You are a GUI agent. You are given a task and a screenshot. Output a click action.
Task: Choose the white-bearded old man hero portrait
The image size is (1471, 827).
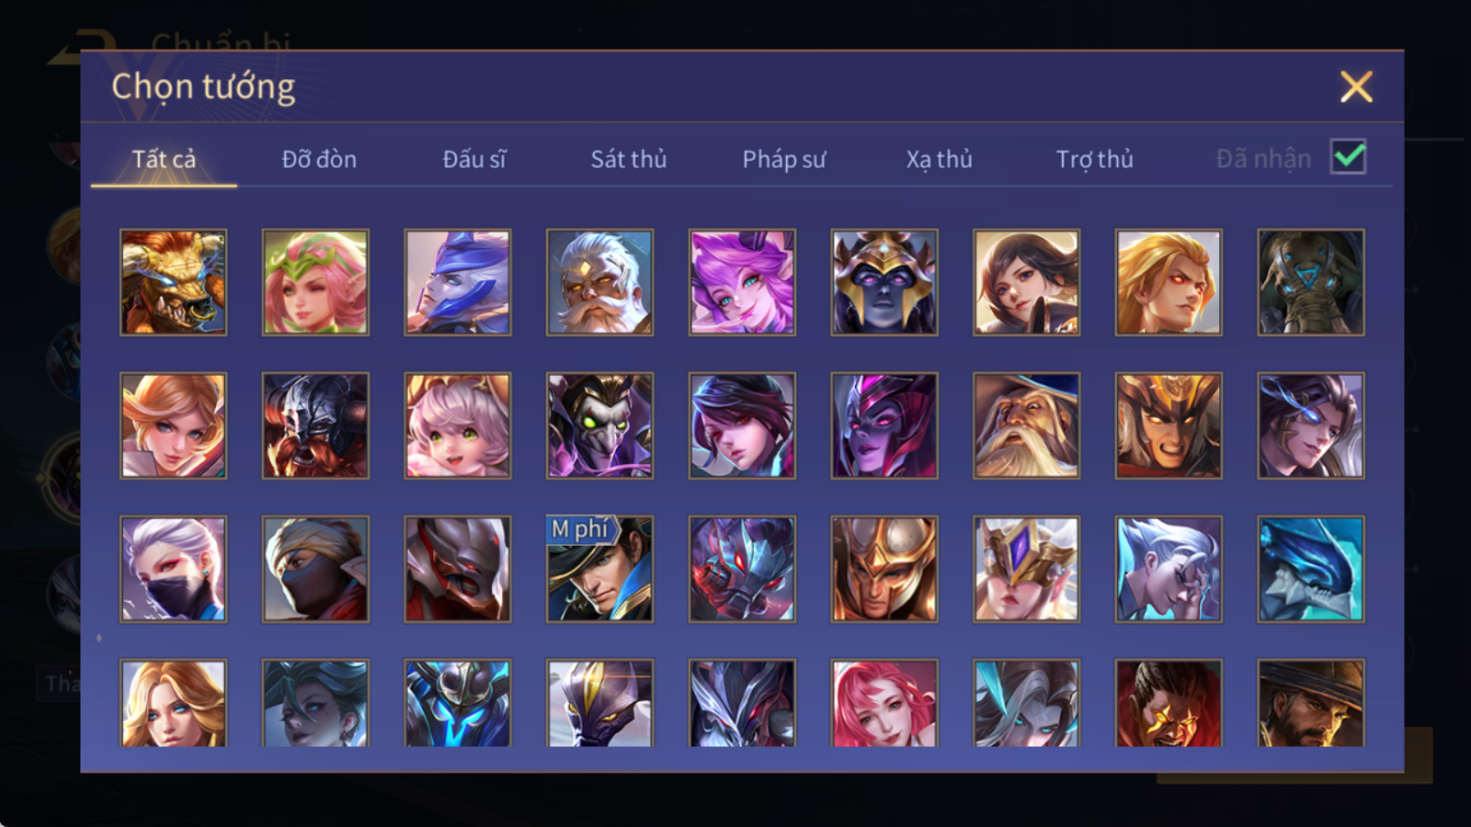[599, 282]
